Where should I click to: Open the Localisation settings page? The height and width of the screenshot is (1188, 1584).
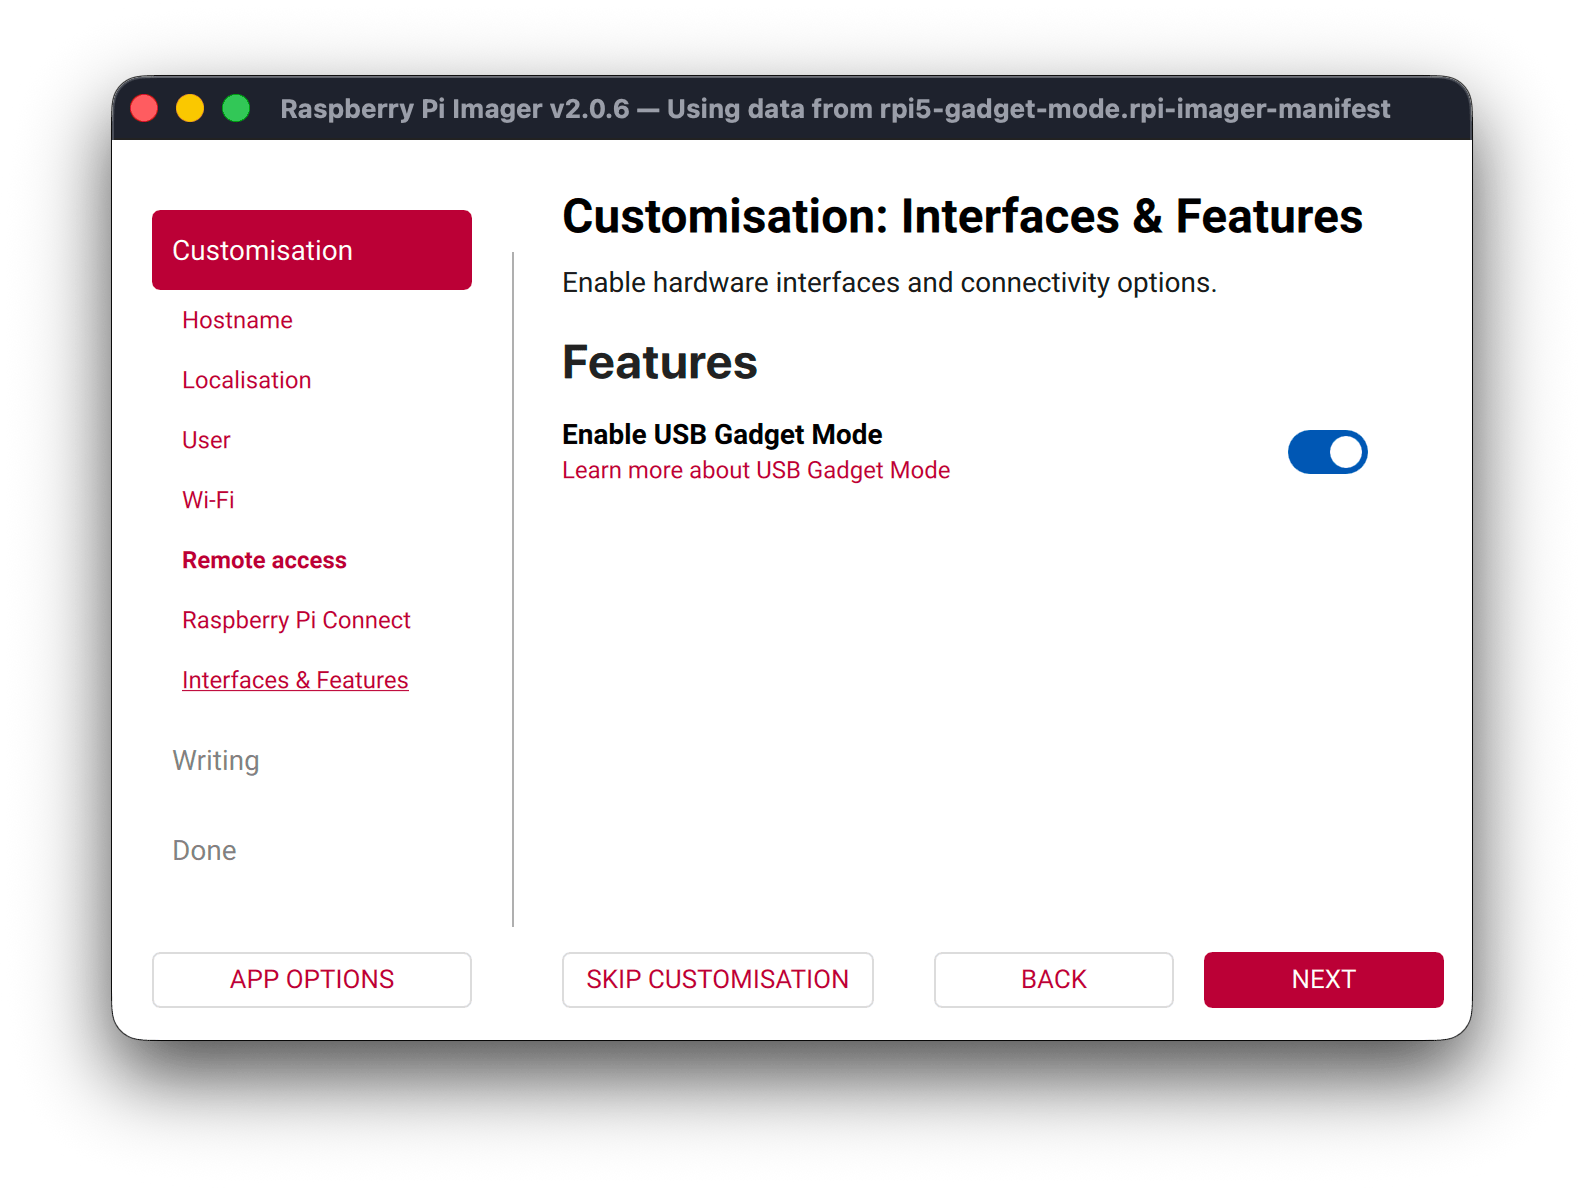tap(246, 380)
